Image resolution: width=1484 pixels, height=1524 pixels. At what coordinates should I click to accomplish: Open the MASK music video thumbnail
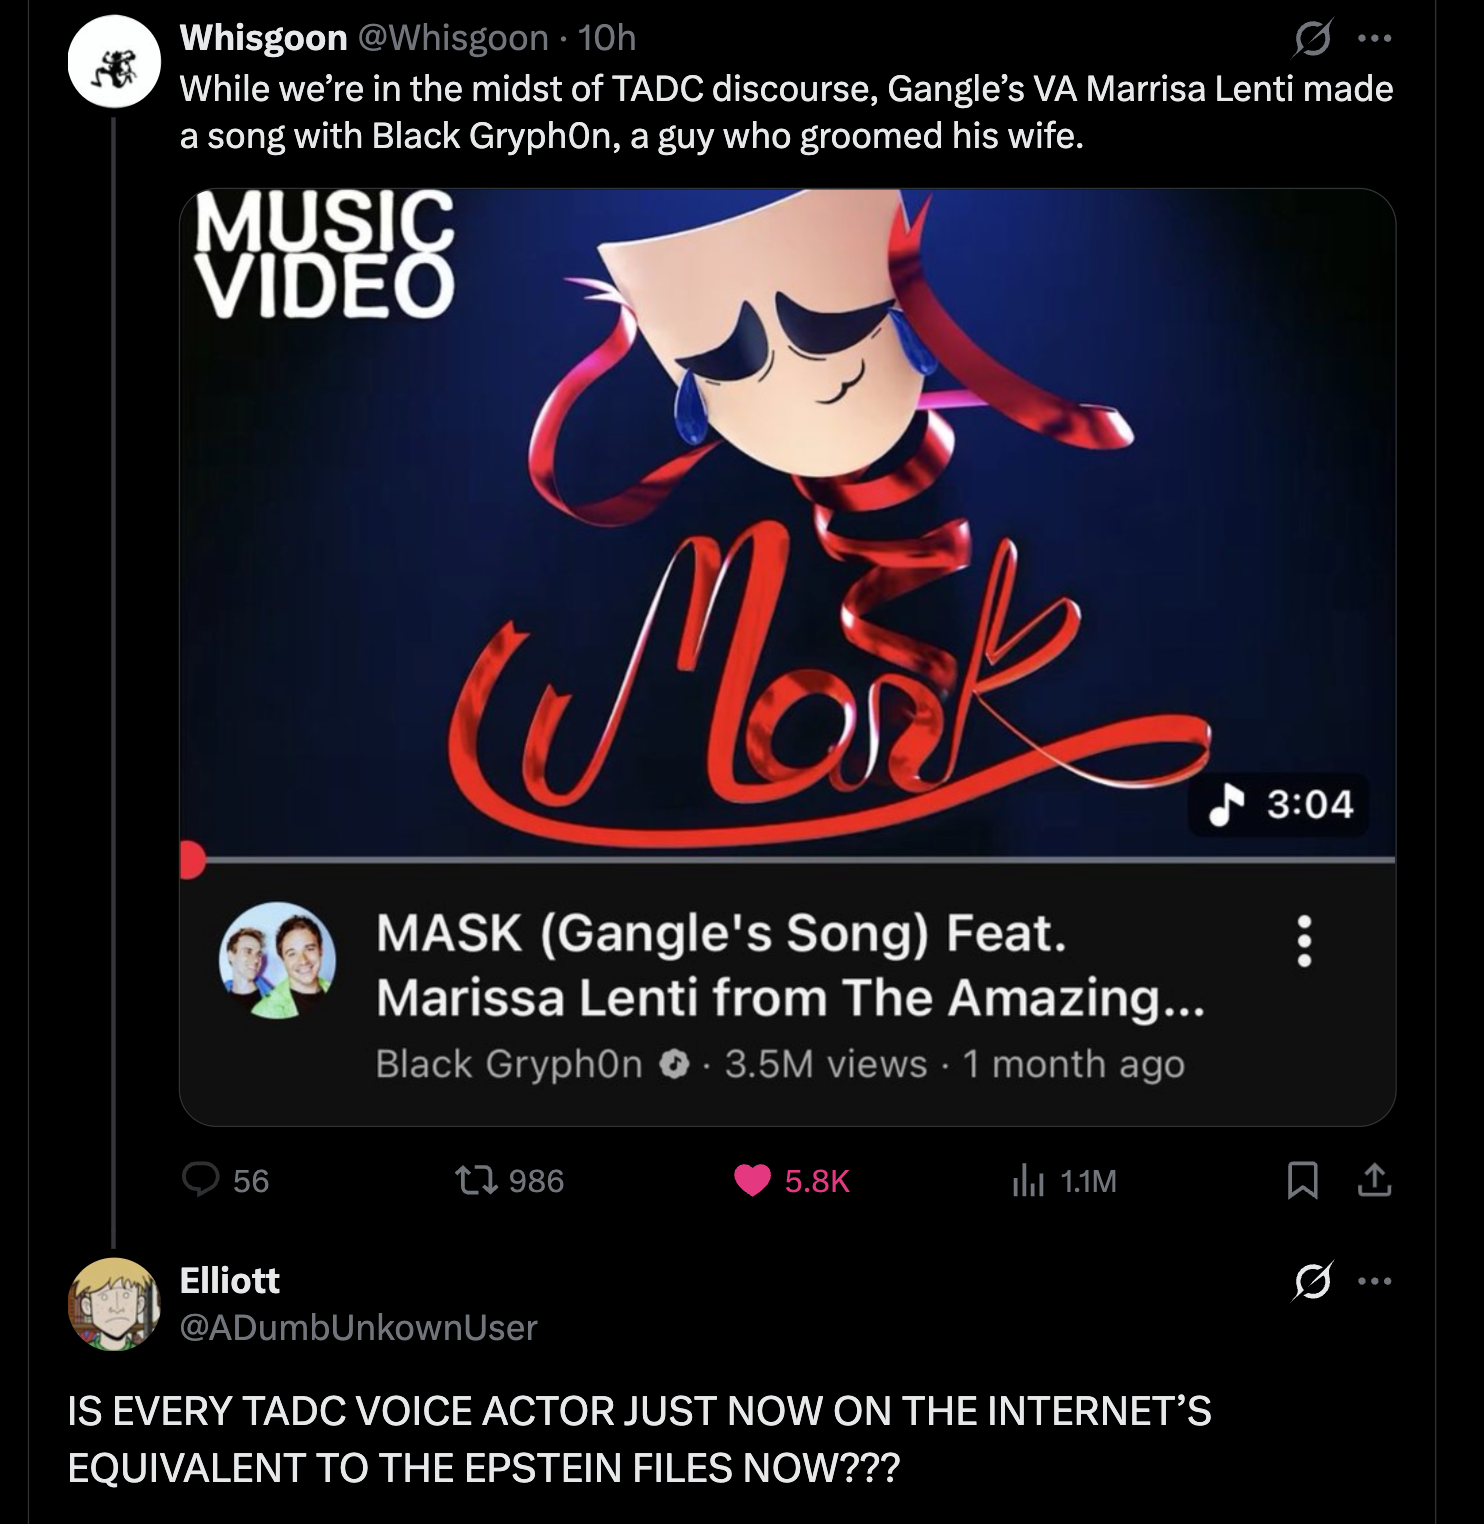[x=787, y=520]
